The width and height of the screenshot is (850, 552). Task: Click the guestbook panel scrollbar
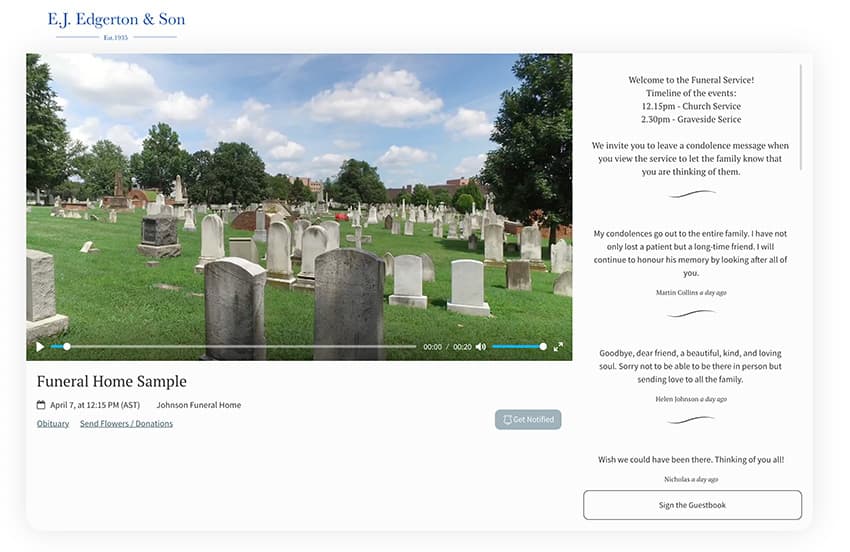pos(800,117)
